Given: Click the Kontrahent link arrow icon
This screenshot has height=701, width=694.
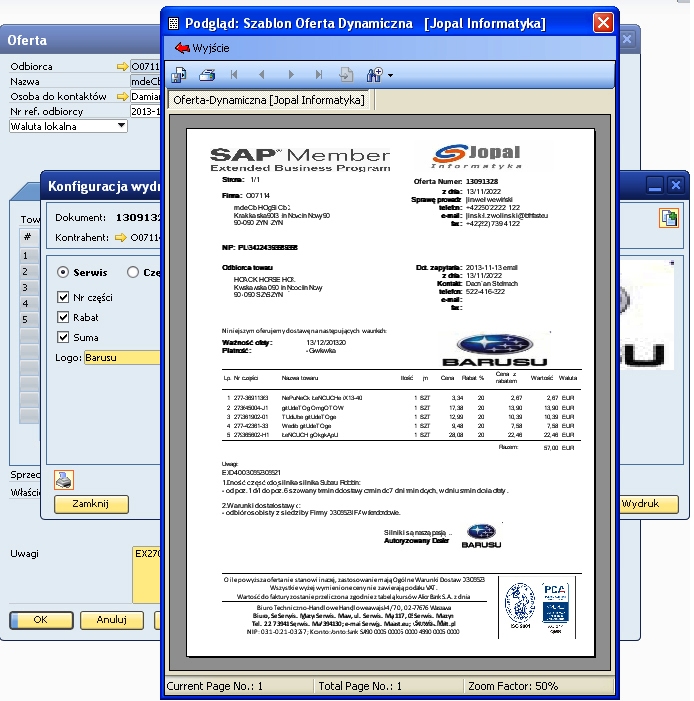Looking at the screenshot, I should pyautogui.click(x=121, y=237).
